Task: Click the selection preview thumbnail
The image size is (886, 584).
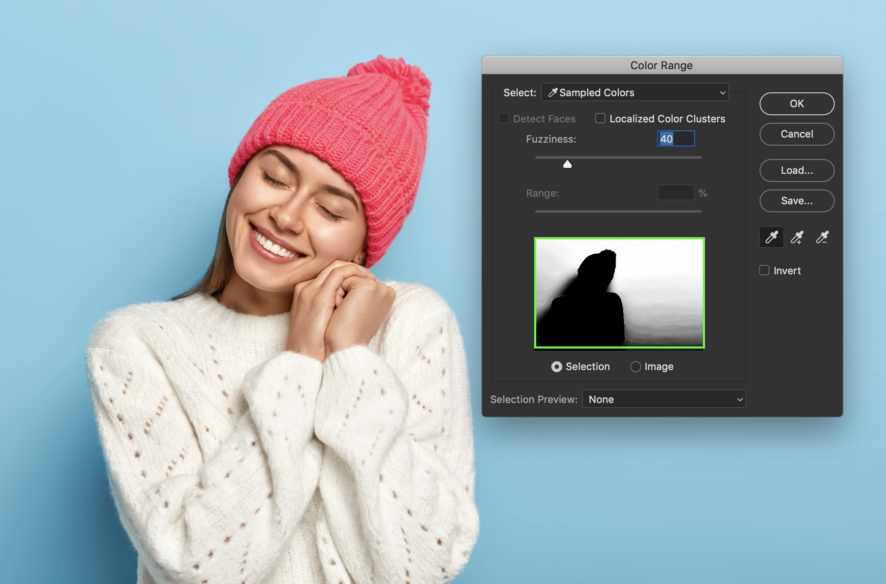Action: [x=619, y=292]
